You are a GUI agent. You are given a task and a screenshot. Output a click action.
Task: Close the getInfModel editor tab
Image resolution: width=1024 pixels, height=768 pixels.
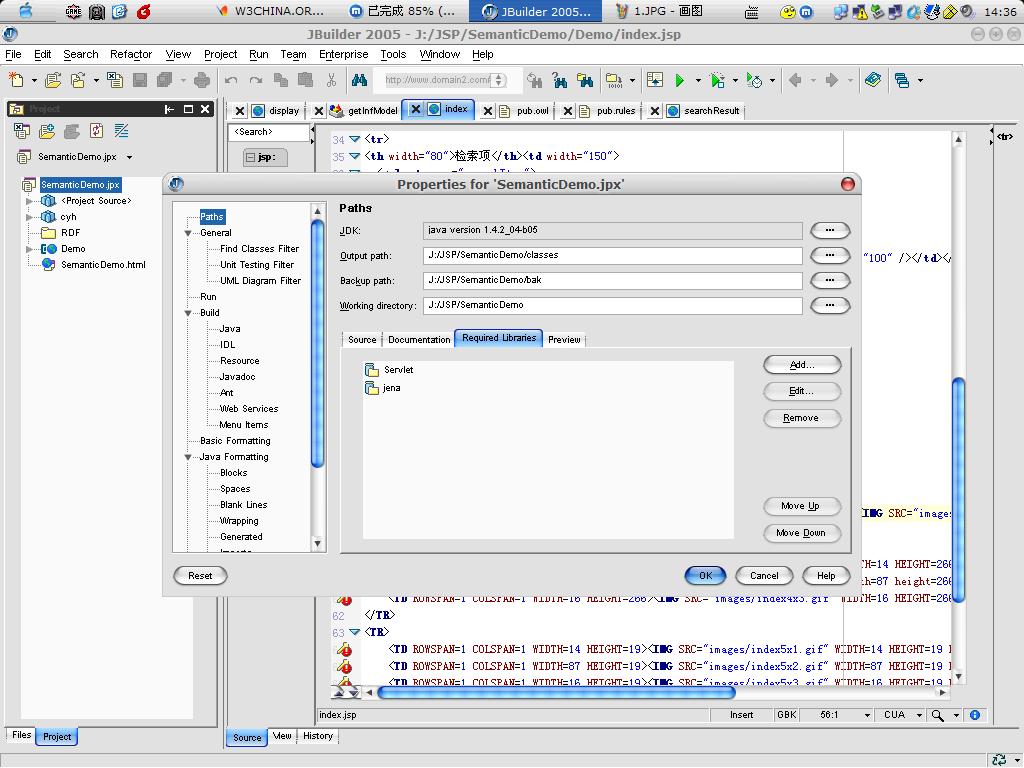click(319, 111)
